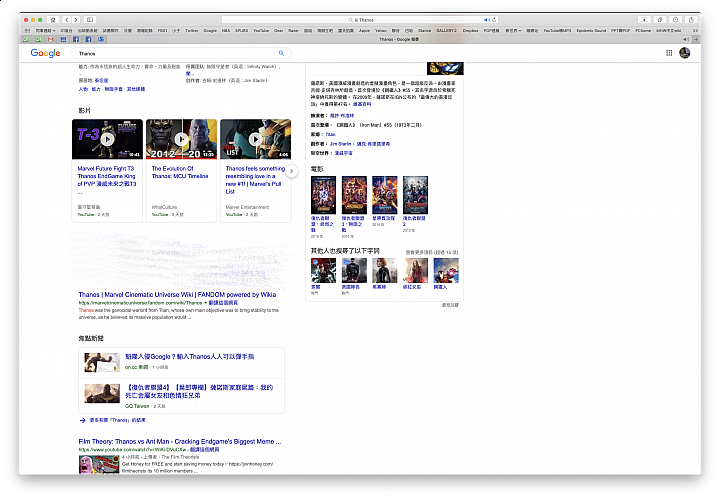Open the Share menu in Safari toolbar
This screenshot has height=500, width=720.
[691, 20]
